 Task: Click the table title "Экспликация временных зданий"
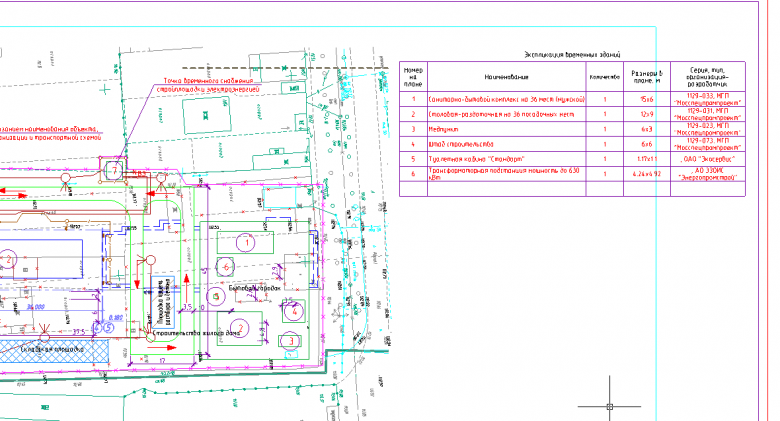click(572, 55)
